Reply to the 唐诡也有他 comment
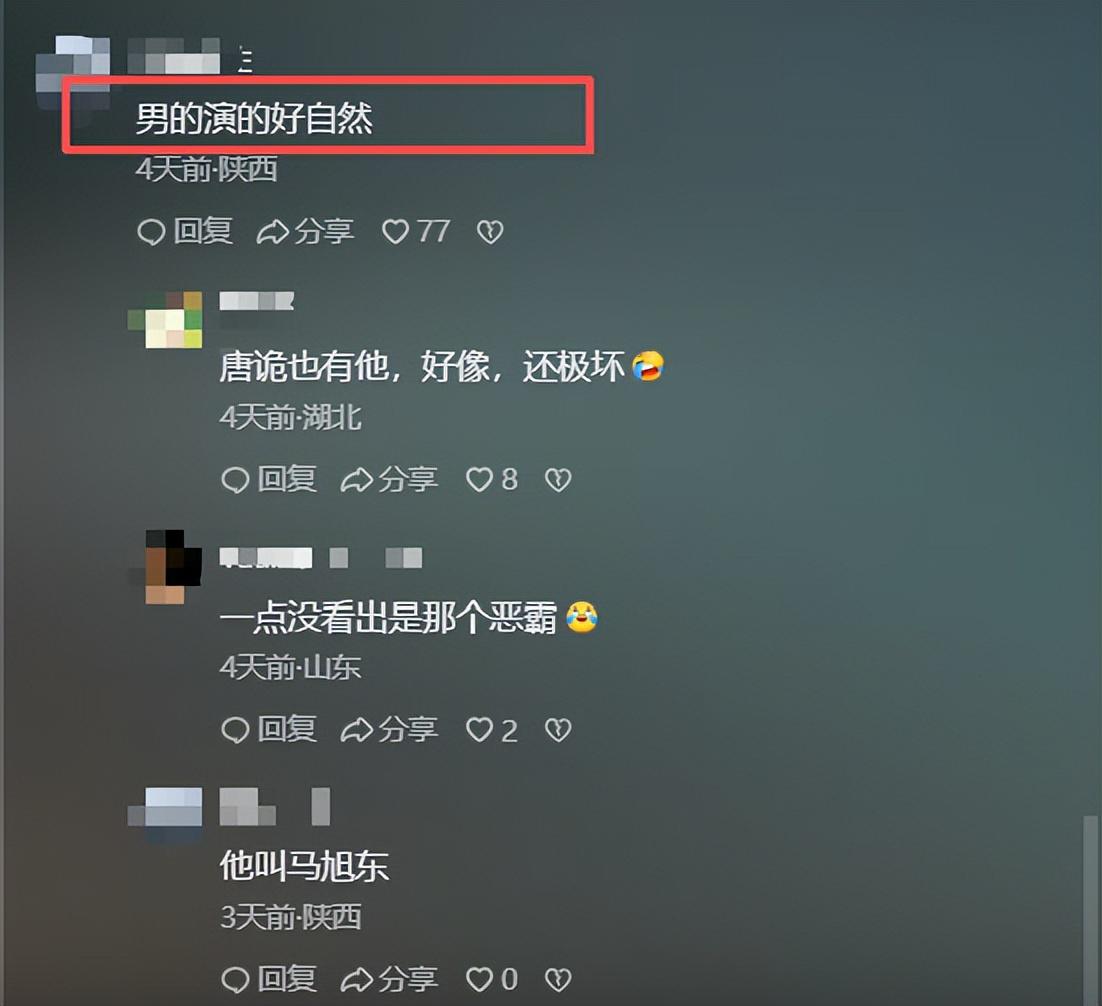Screen dimensions: 1102x1006 click(268, 480)
